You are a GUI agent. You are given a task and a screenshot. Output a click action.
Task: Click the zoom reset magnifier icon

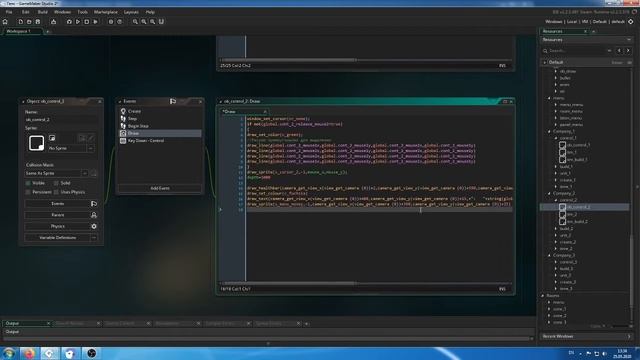pos(144,22)
